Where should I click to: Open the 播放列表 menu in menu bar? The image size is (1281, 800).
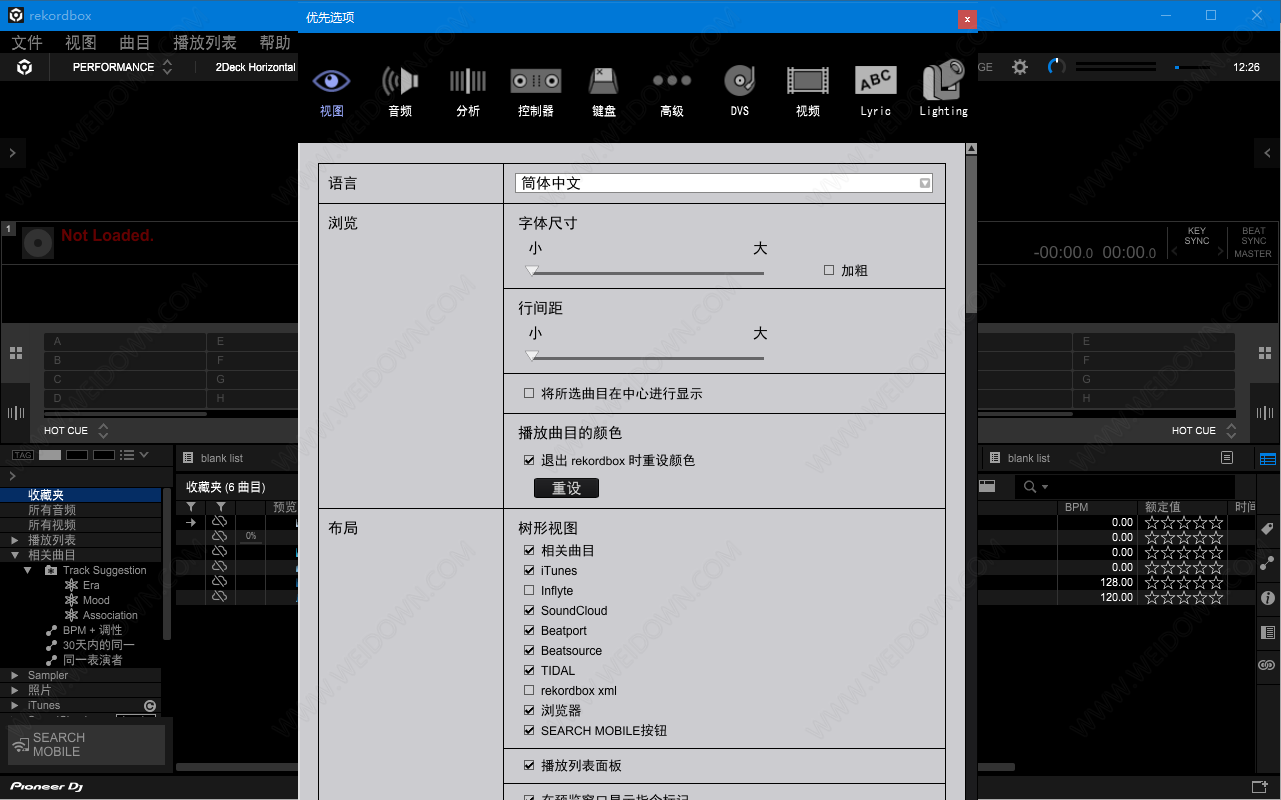pyautogui.click(x=205, y=42)
